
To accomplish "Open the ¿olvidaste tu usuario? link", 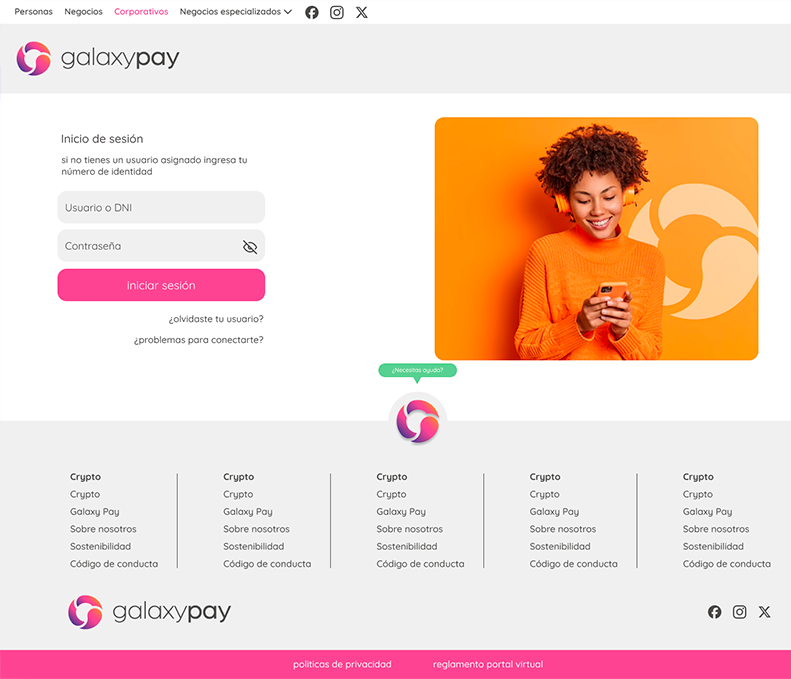I will point(216,319).
